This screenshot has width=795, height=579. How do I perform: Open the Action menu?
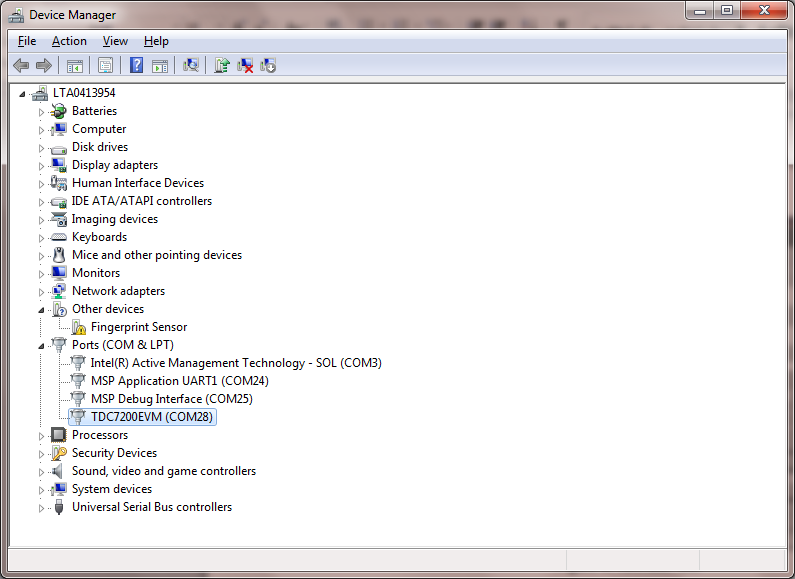(x=69, y=41)
